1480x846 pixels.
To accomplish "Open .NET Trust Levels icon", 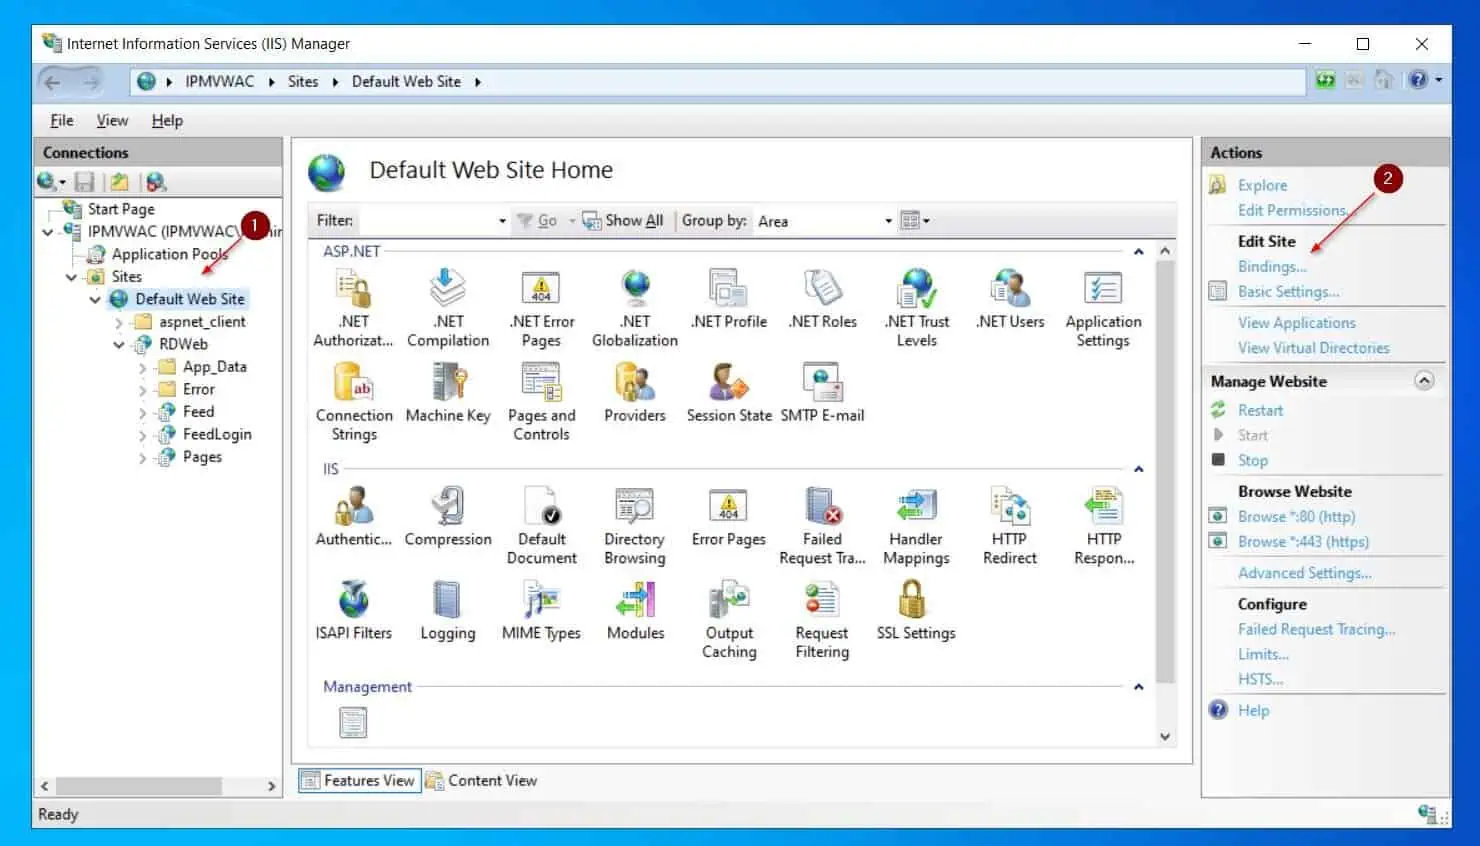I will pyautogui.click(x=917, y=309).
